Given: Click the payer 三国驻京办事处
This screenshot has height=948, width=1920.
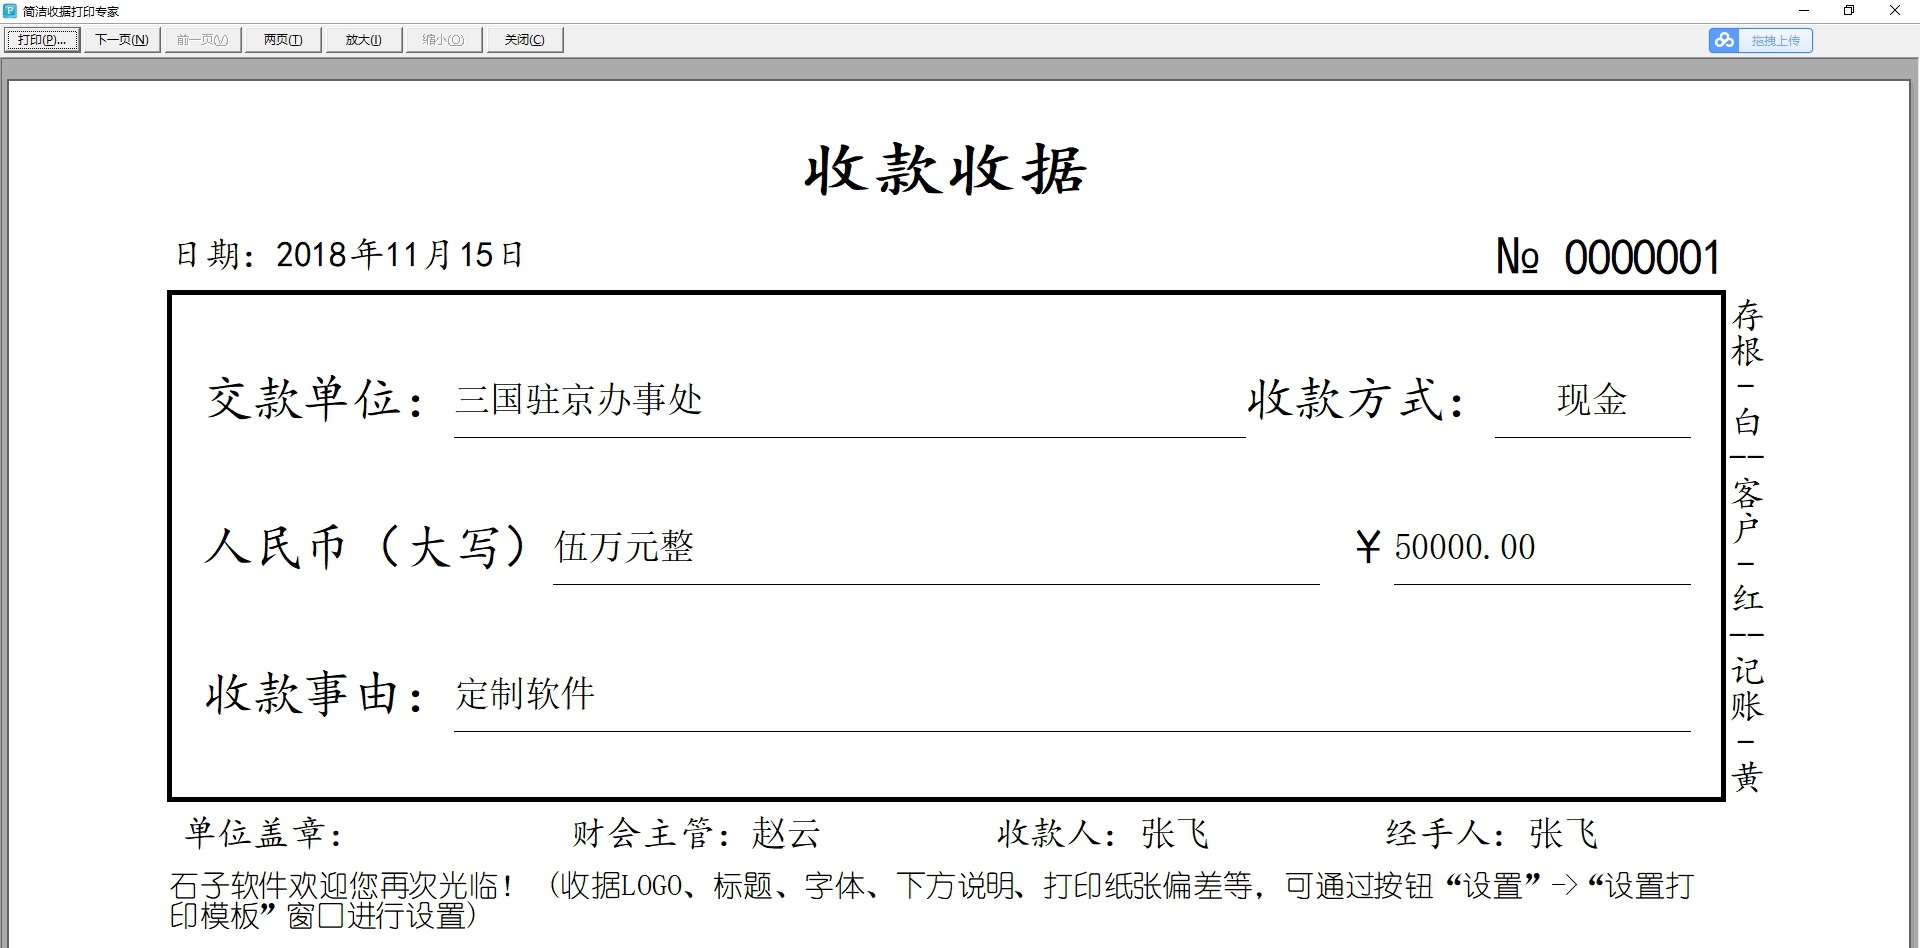Looking at the screenshot, I should (x=579, y=400).
